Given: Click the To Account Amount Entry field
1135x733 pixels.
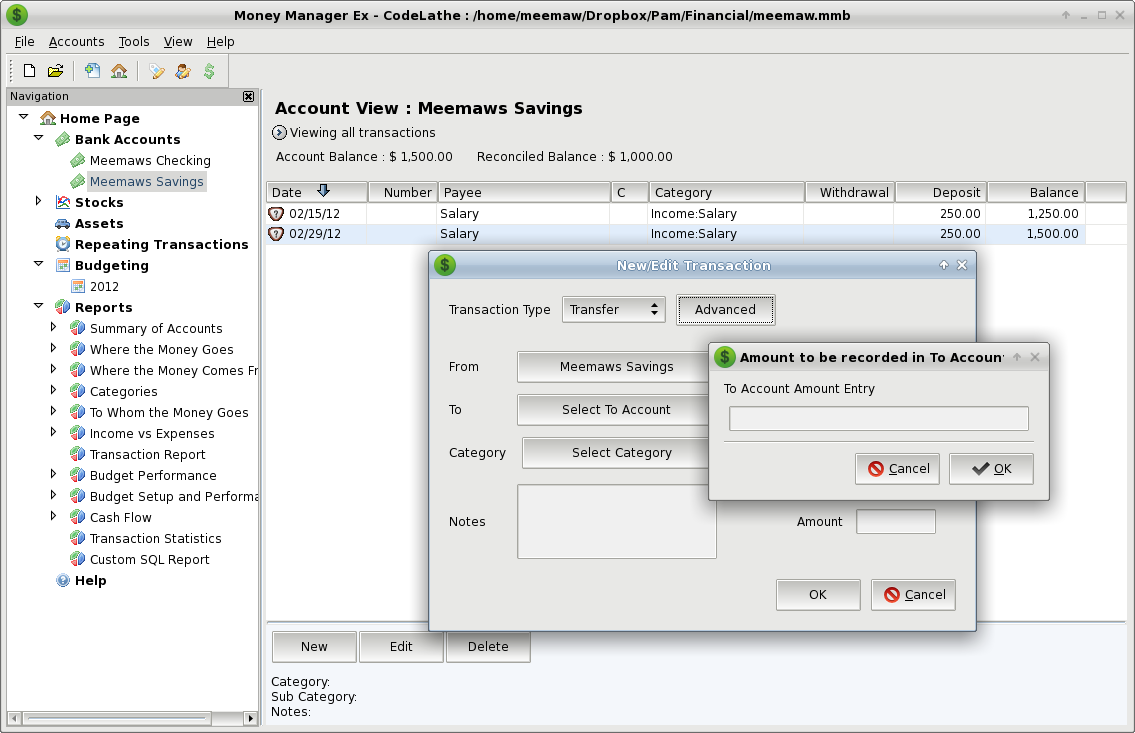Looking at the screenshot, I should click(879, 418).
